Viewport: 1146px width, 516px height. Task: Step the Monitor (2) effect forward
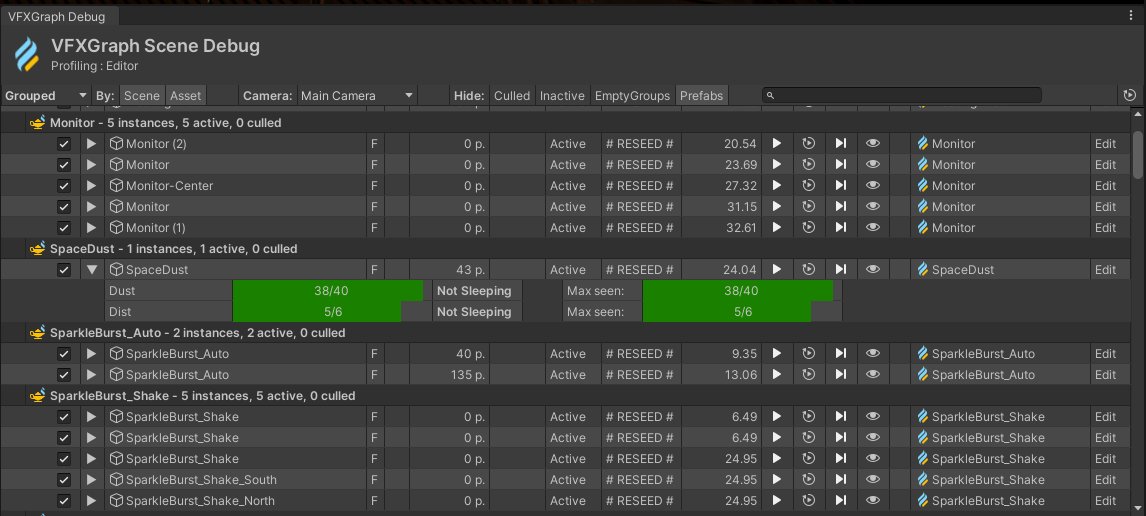pyautogui.click(x=840, y=144)
